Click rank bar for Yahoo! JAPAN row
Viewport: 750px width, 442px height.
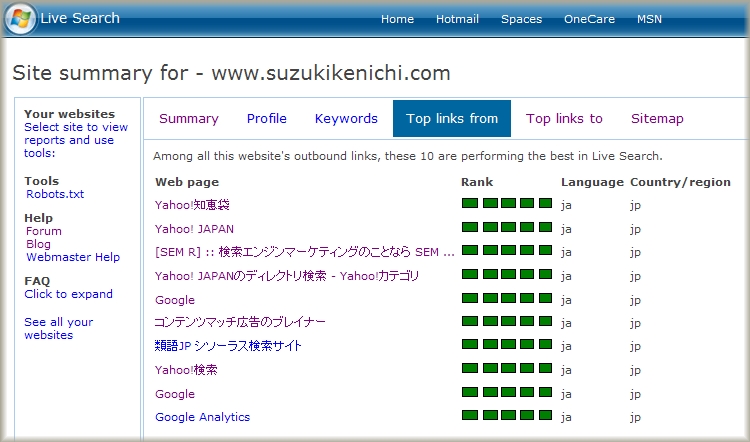507,227
